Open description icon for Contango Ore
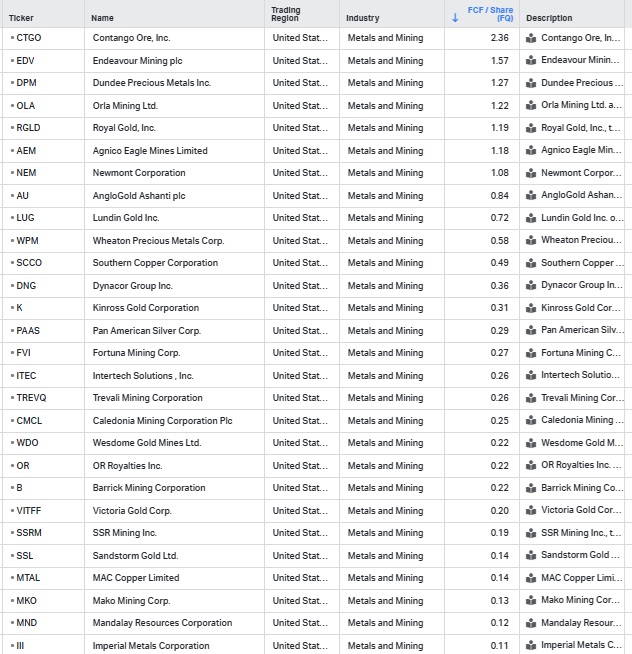Image resolution: width=632 pixels, height=654 pixels. 531,38
